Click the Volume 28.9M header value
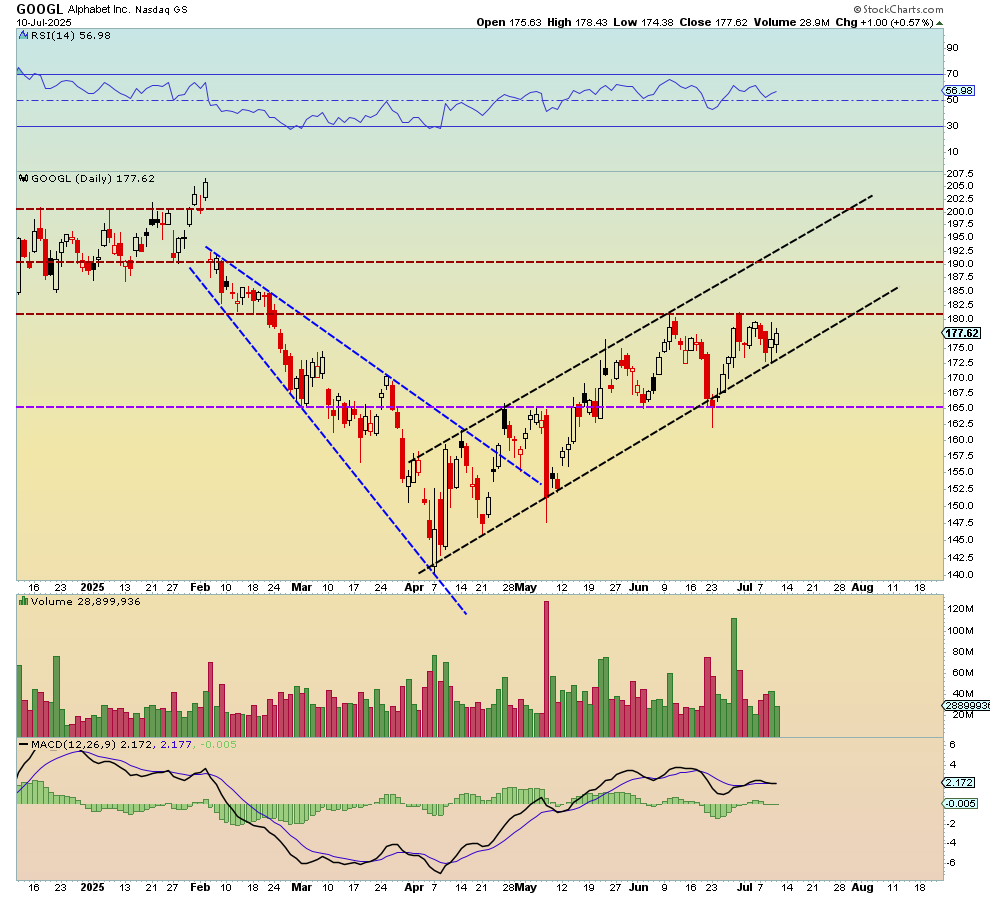Viewport: 990px width, 897px height. tap(791, 22)
